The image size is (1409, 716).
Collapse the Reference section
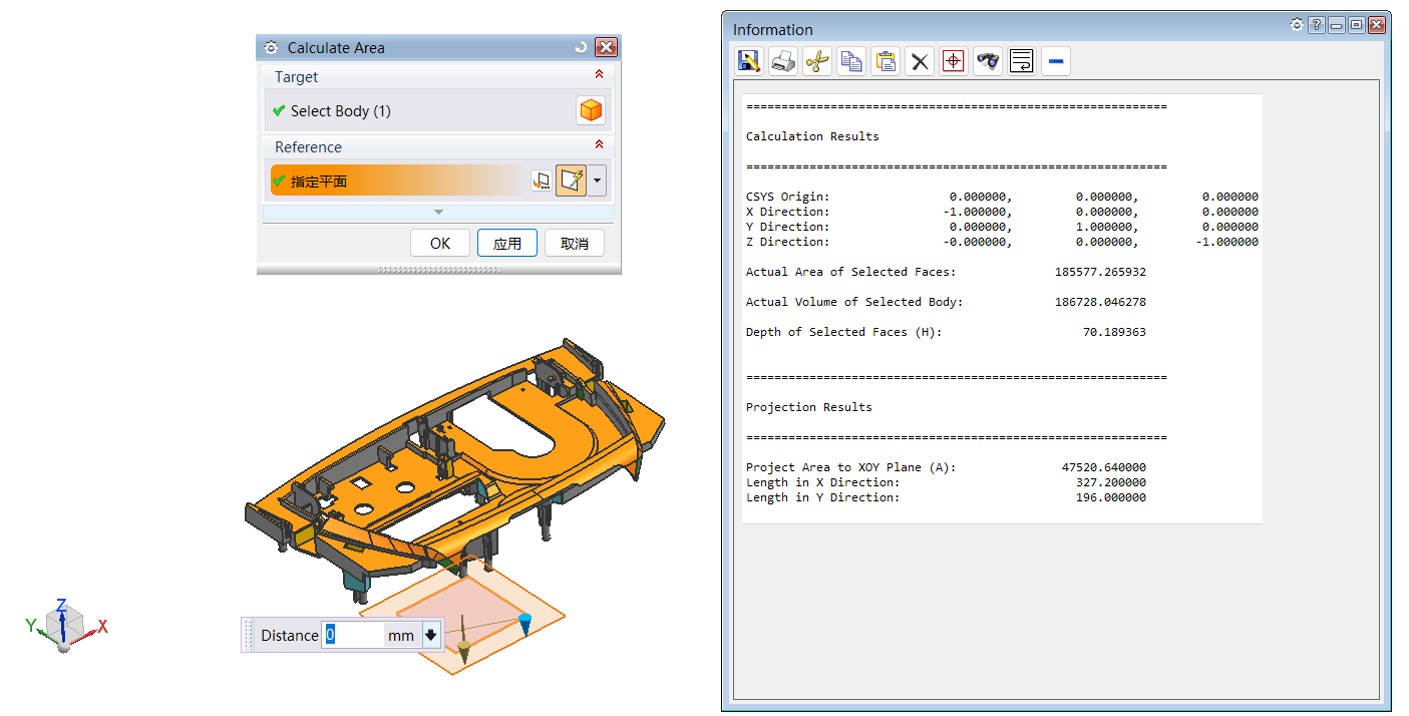(599, 146)
